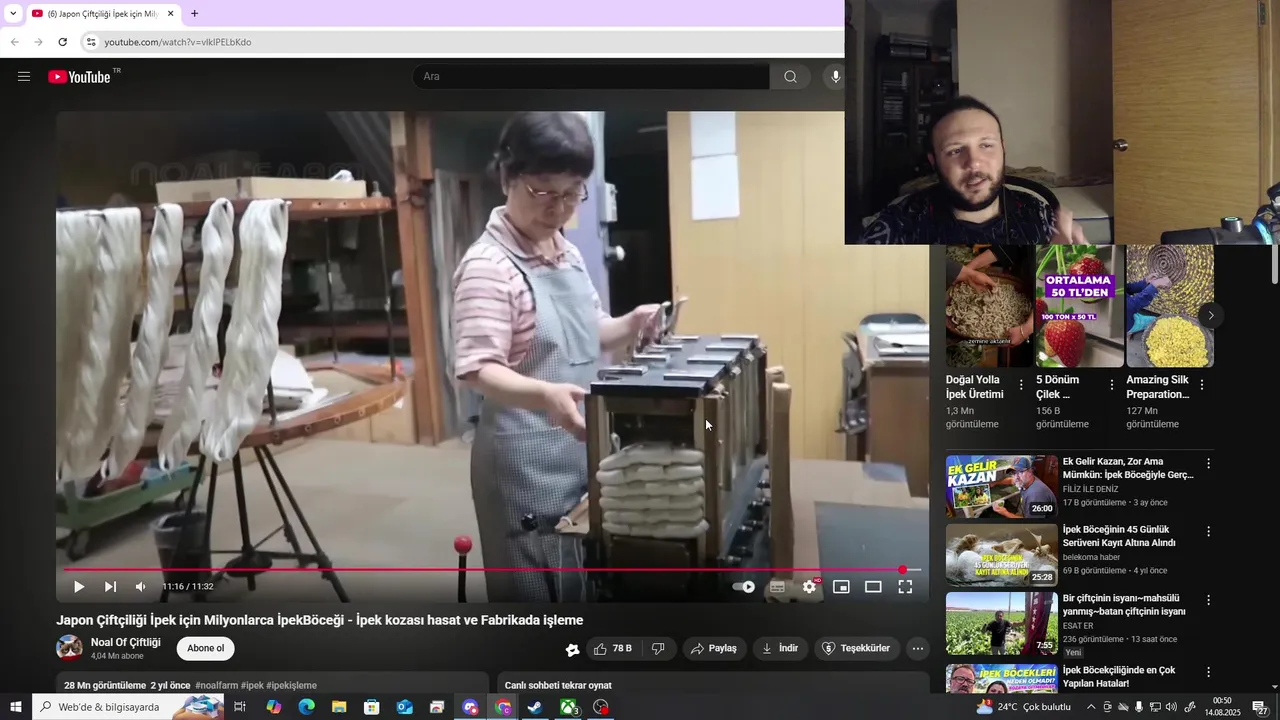This screenshot has height=720, width=1280.
Task: Like the video with 78 B likes
Action: 612,649
